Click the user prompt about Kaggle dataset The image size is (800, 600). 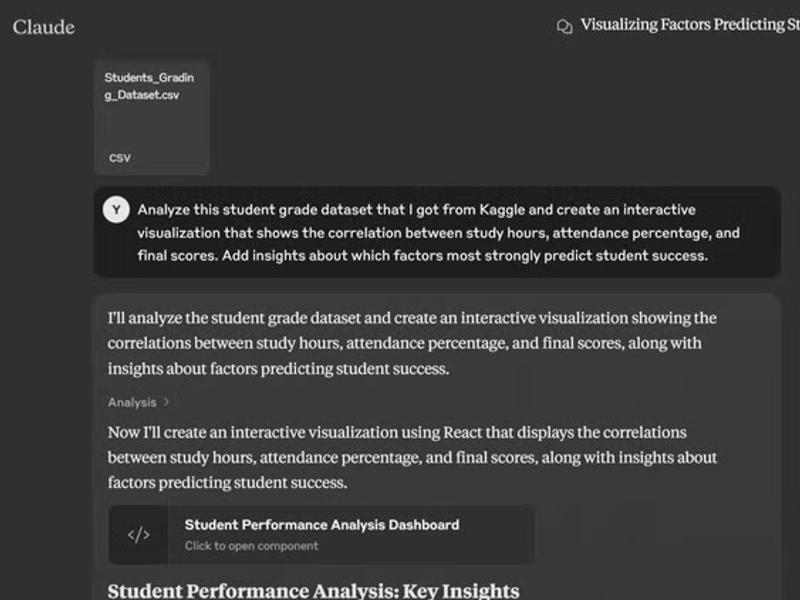tap(438, 232)
